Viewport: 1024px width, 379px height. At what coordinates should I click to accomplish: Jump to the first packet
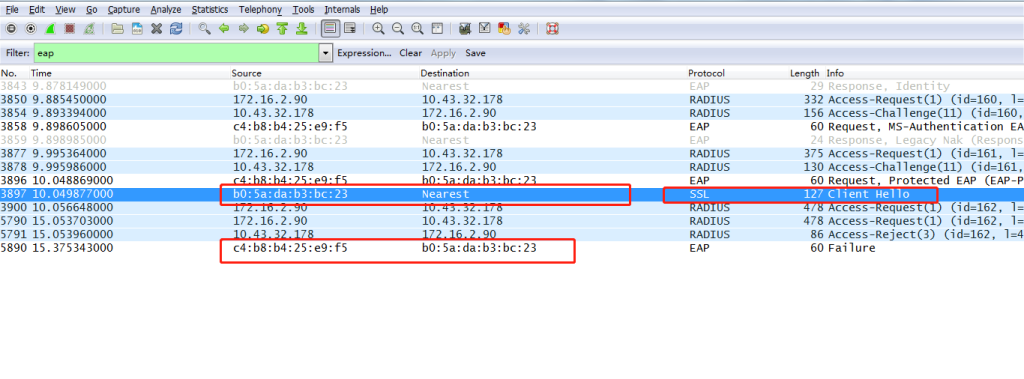[282, 29]
